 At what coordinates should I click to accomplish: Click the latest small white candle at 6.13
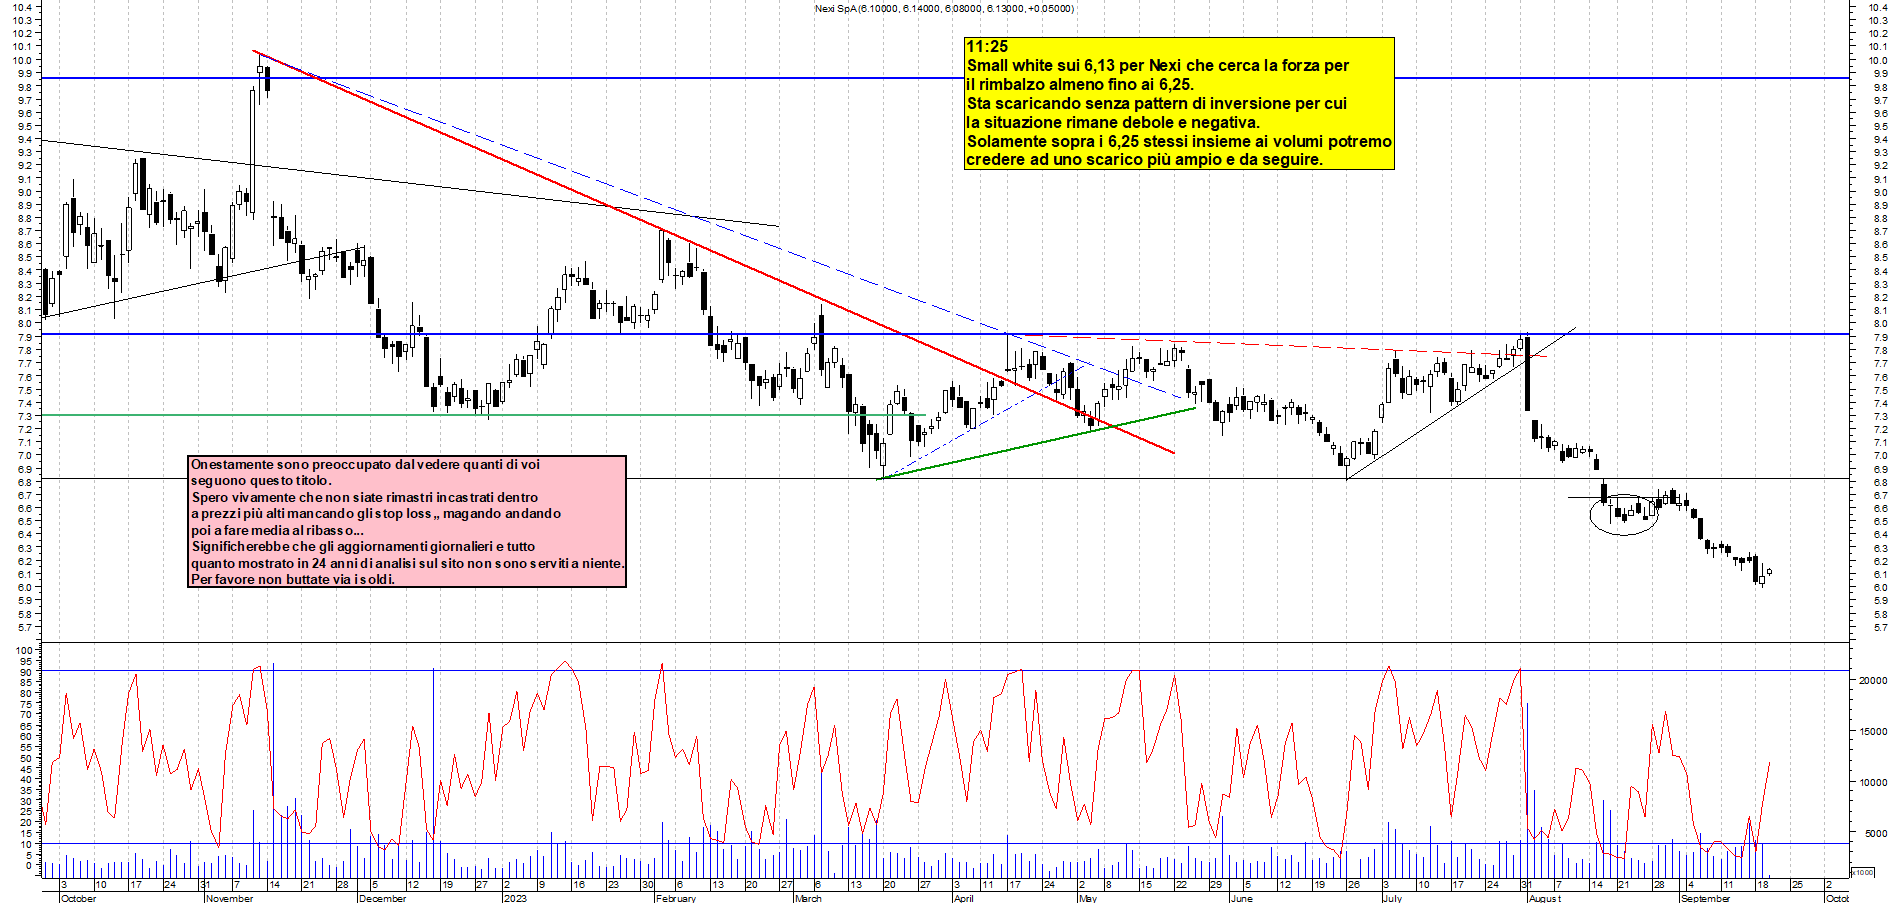pos(1769,572)
